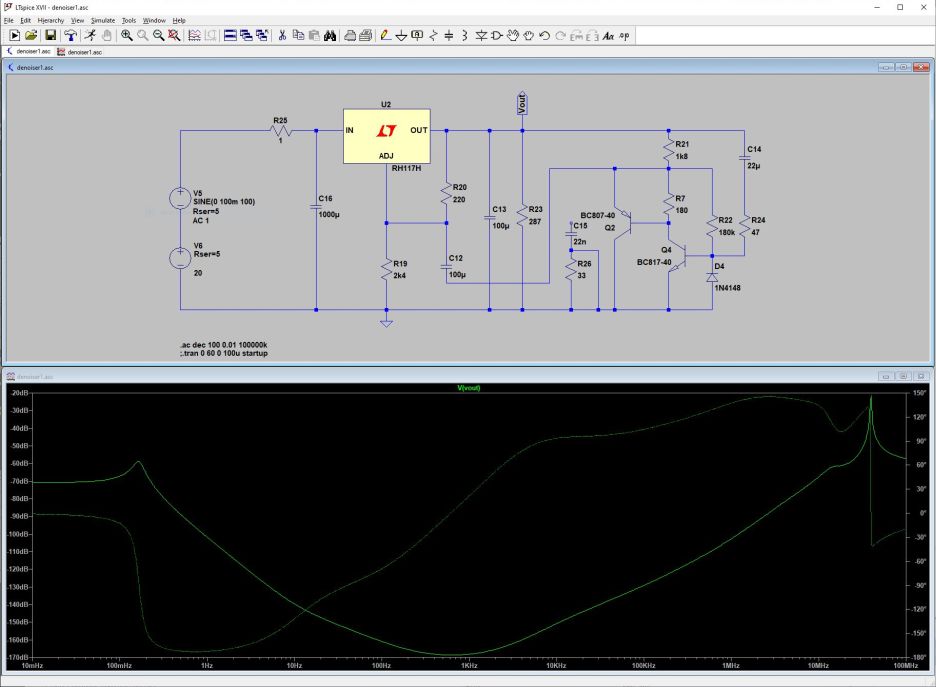Screen dimensions: 936x687
Task: Open the Hierarchy menu
Action: 51,20
